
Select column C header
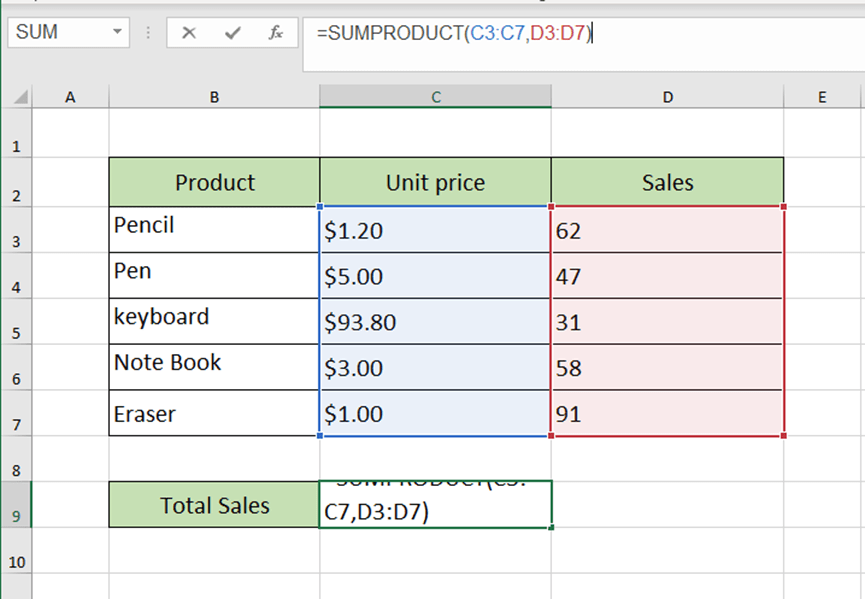435,97
